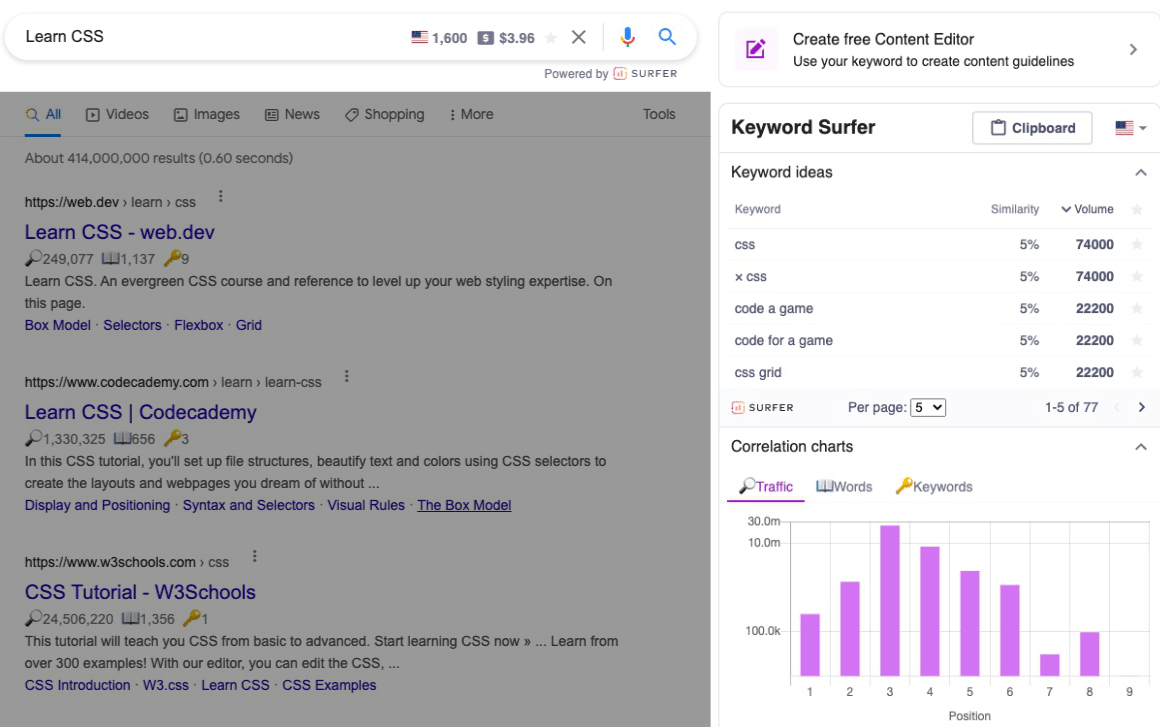Select the Words correlation chart tab
1160x727 pixels.
(x=844, y=487)
